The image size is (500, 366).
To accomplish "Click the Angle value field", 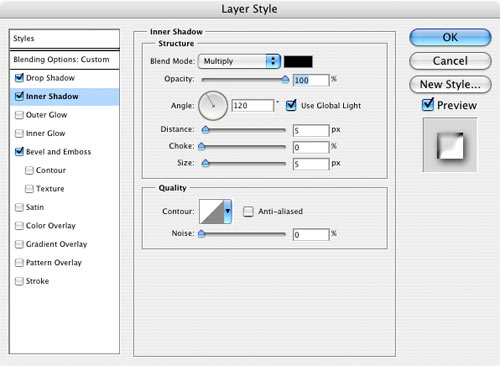I will (x=252, y=106).
